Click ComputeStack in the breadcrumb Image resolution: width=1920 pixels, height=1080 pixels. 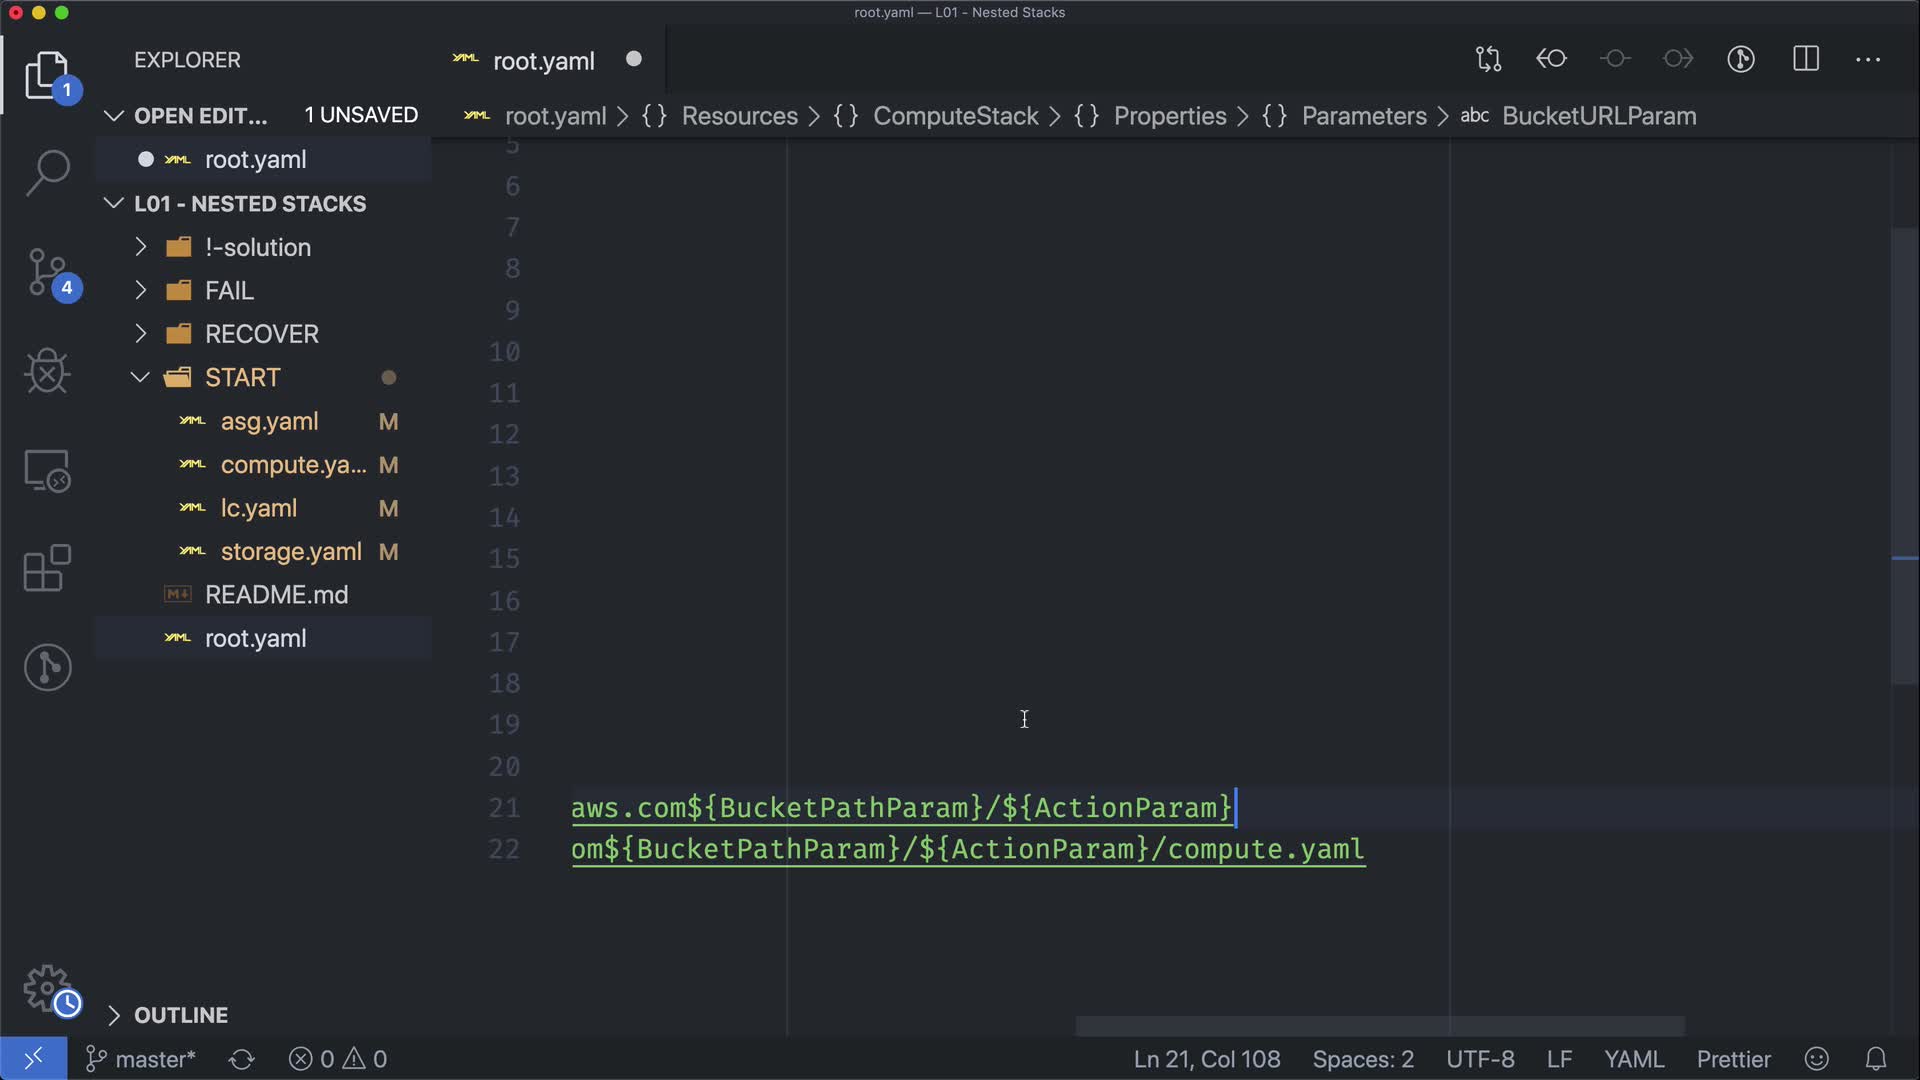pos(955,116)
